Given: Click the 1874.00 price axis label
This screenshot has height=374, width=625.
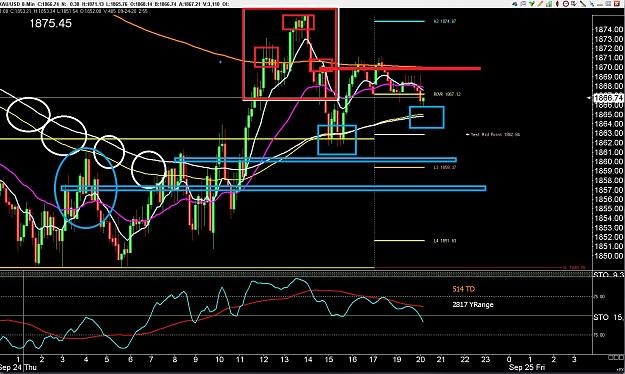Looking at the screenshot, I should [608, 30].
